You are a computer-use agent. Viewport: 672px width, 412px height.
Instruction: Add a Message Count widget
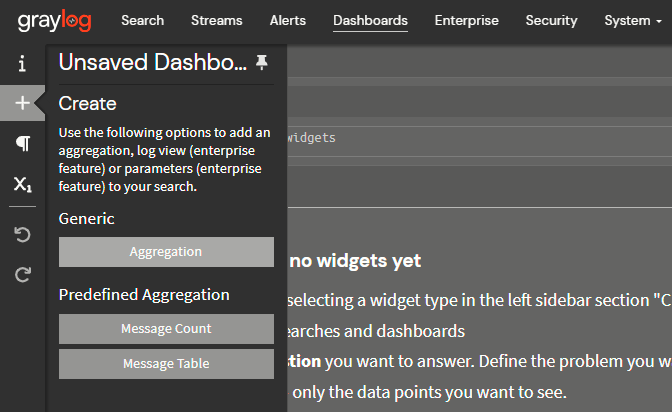166,329
